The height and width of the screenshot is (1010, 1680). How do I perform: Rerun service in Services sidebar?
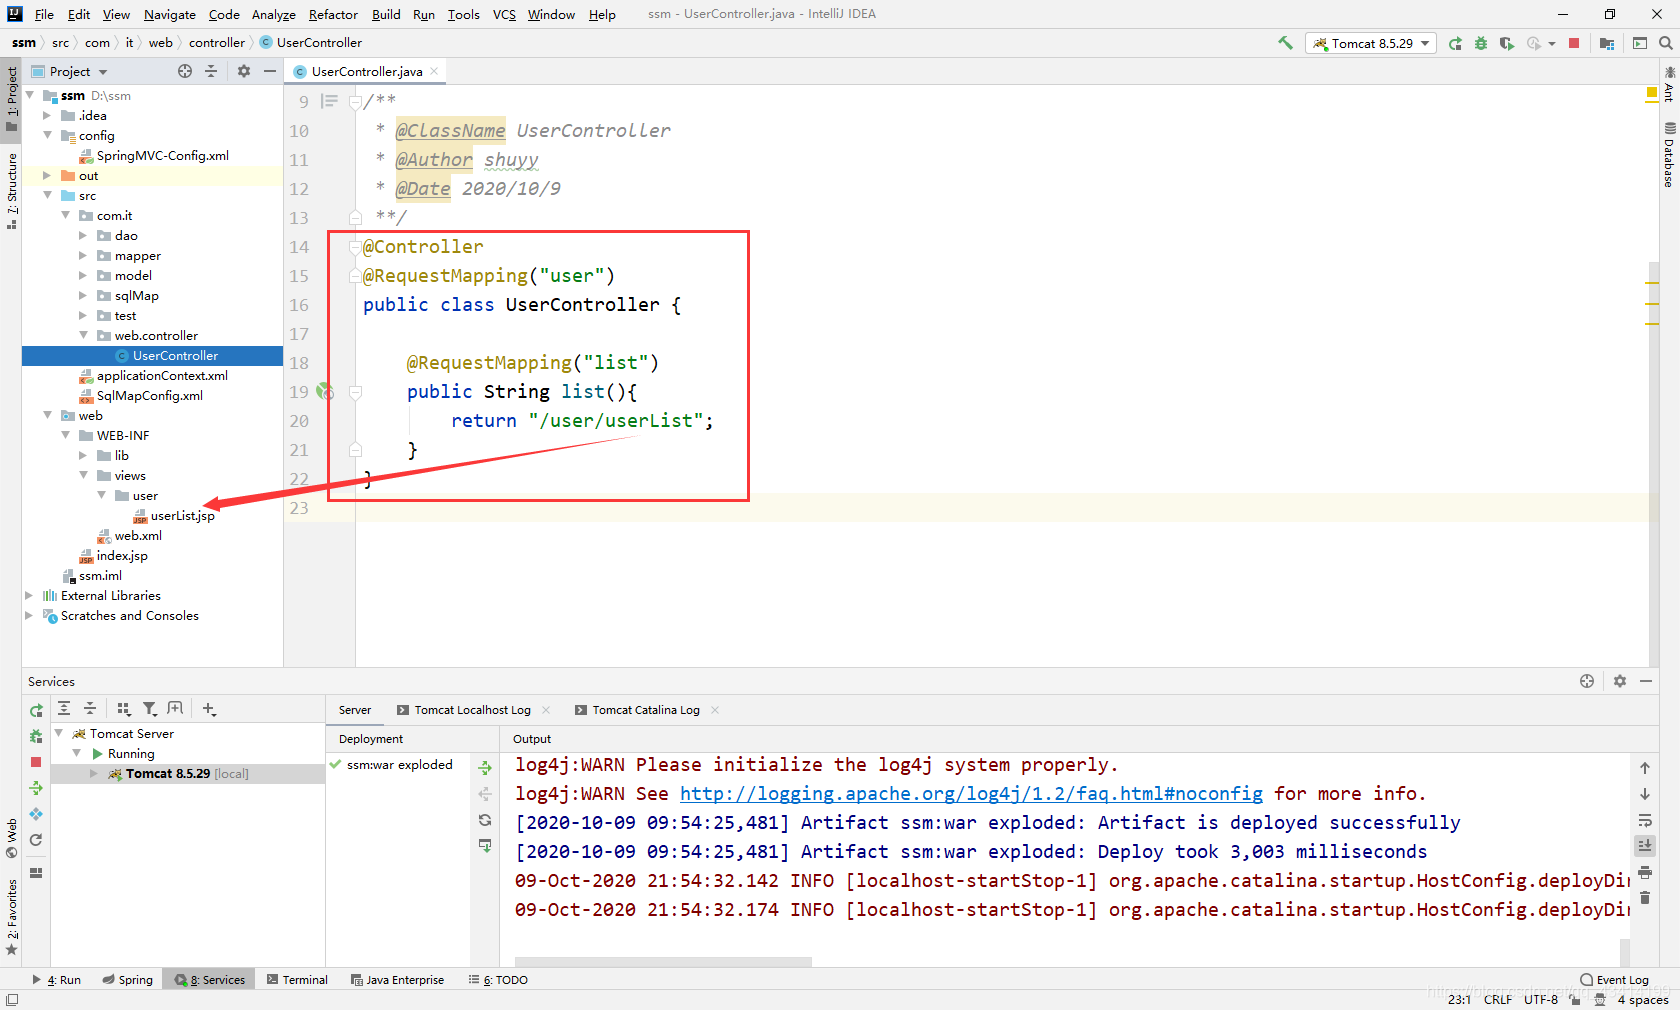(x=36, y=710)
